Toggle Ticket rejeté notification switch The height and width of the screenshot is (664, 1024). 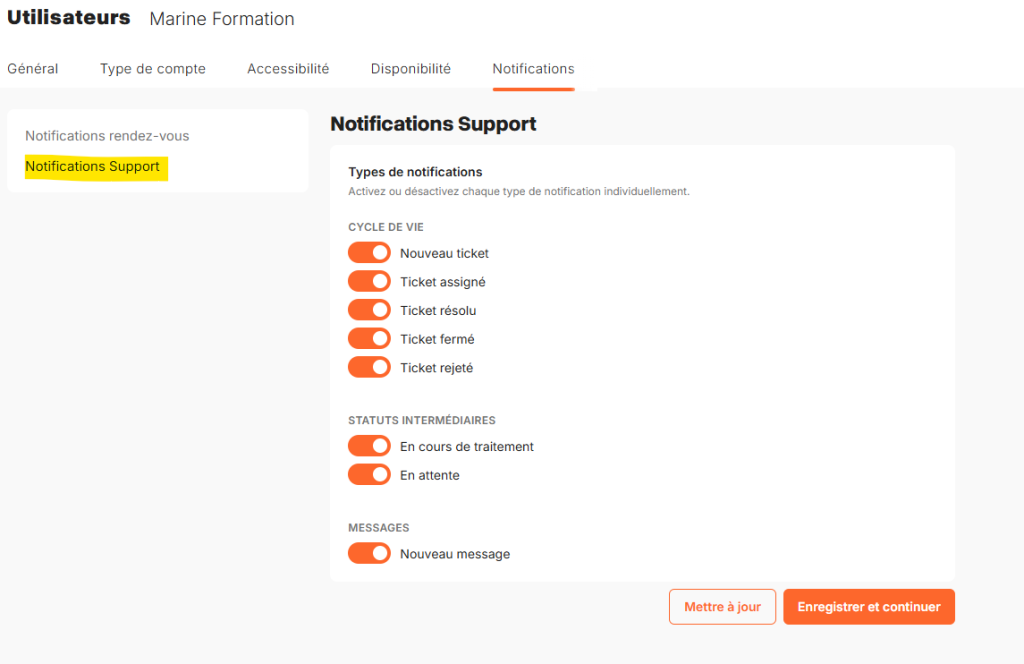(x=369, y=368)
